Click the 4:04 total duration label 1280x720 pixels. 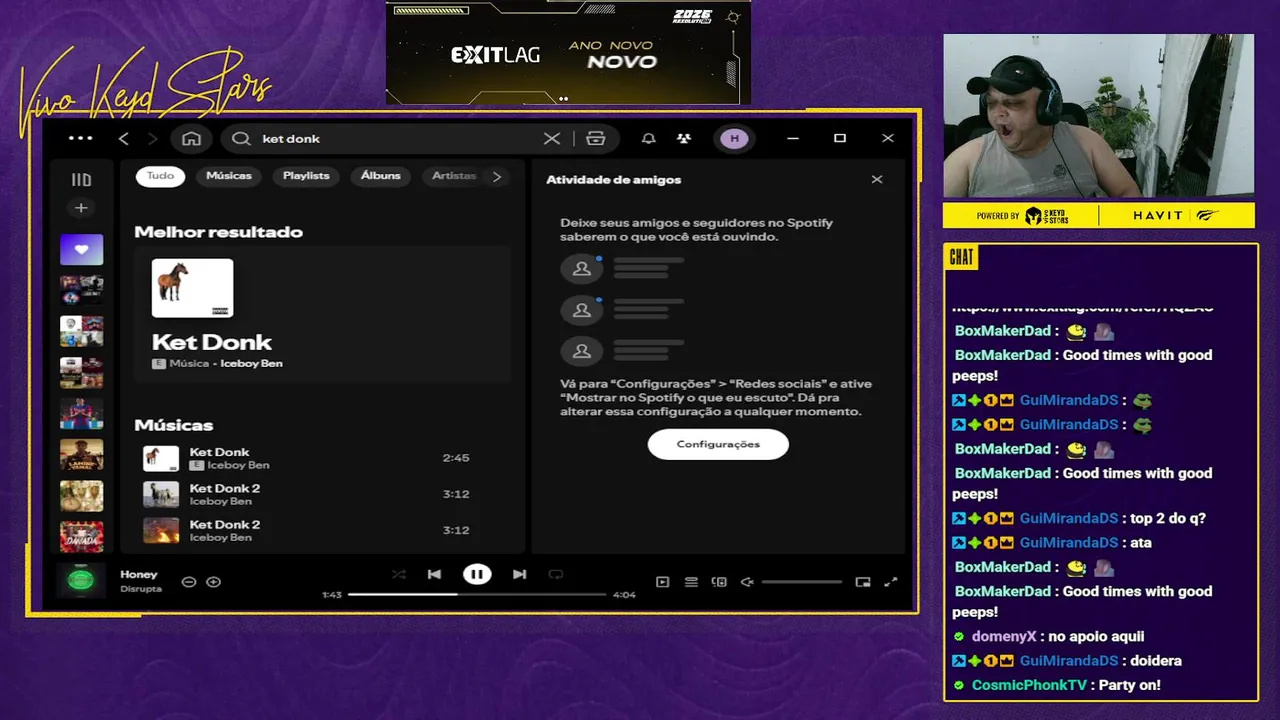click(624, 595)
